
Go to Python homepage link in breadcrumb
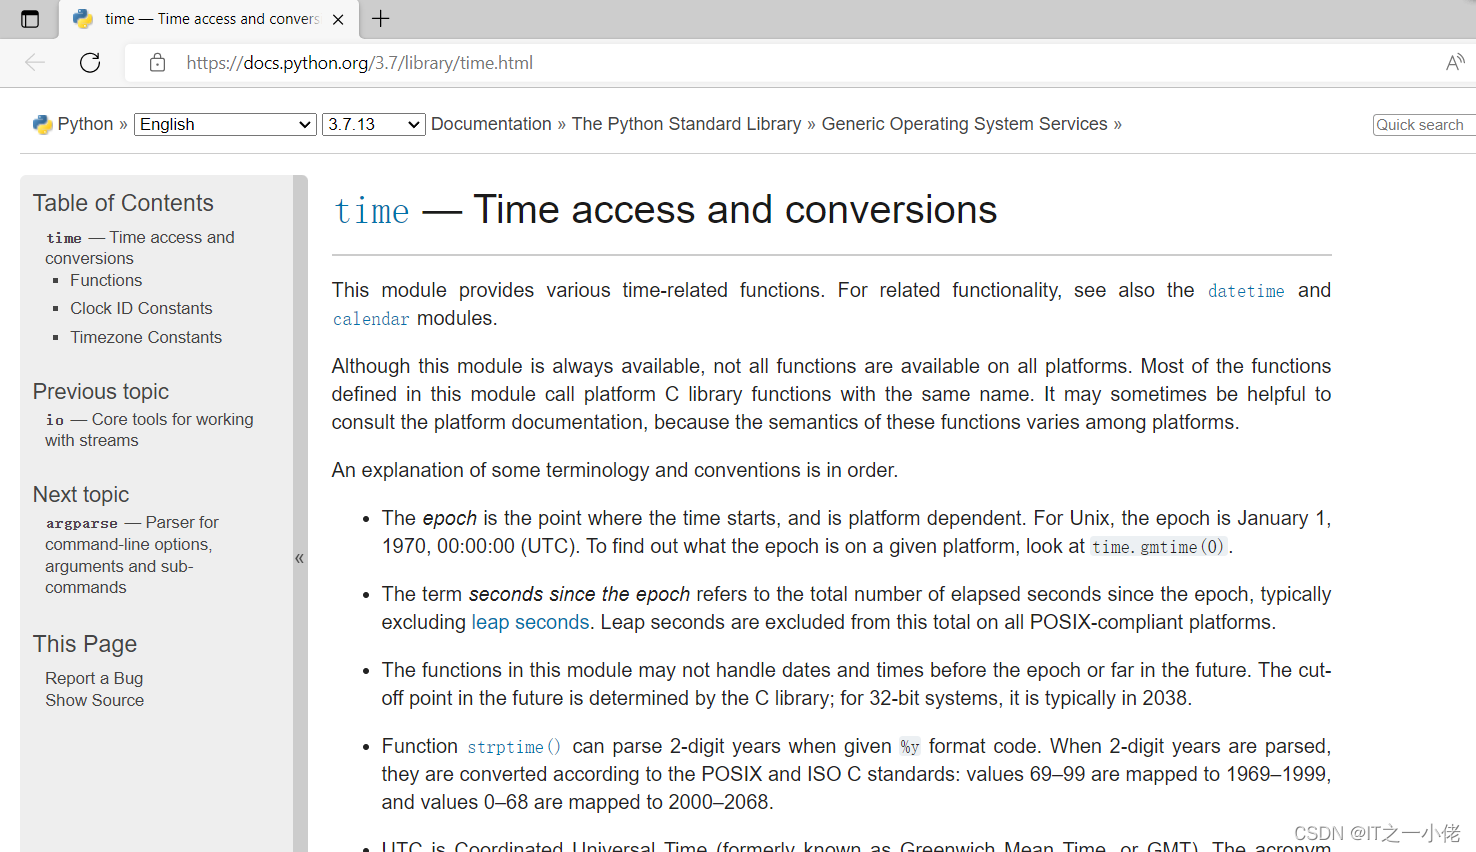pyautogui.click(x=85, y=124)
